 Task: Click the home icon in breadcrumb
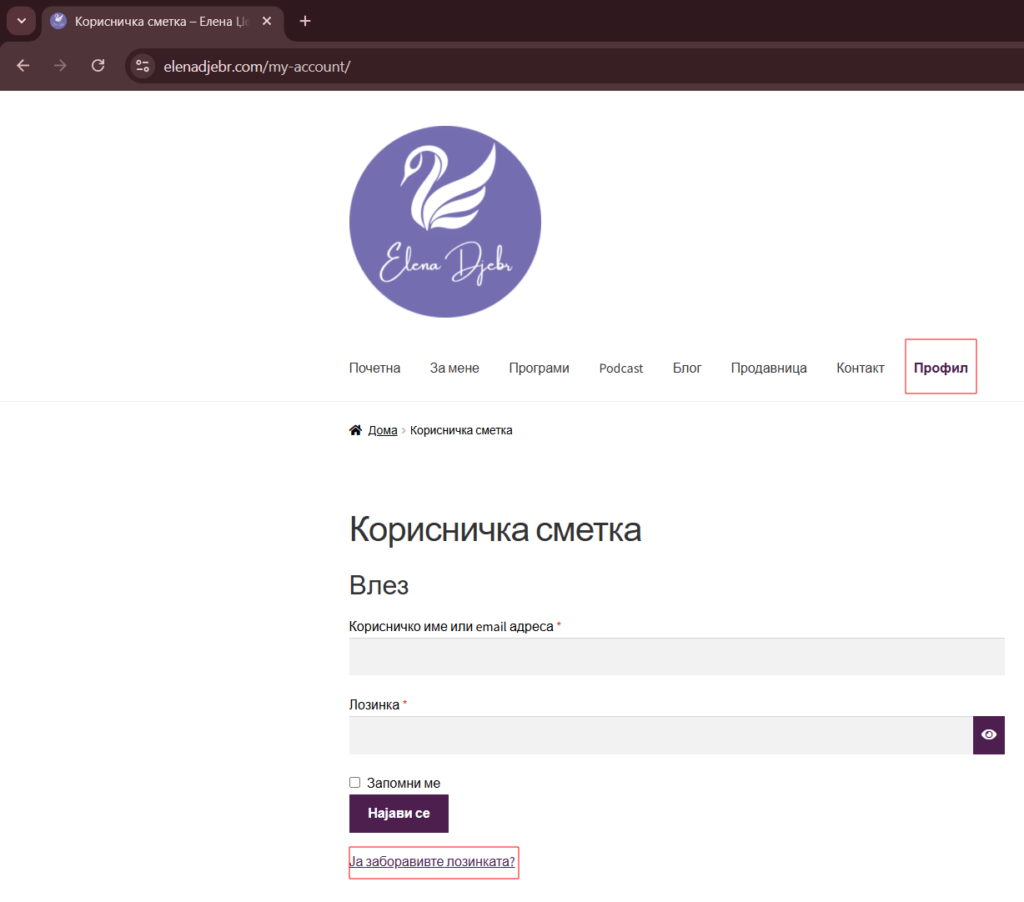355,430
